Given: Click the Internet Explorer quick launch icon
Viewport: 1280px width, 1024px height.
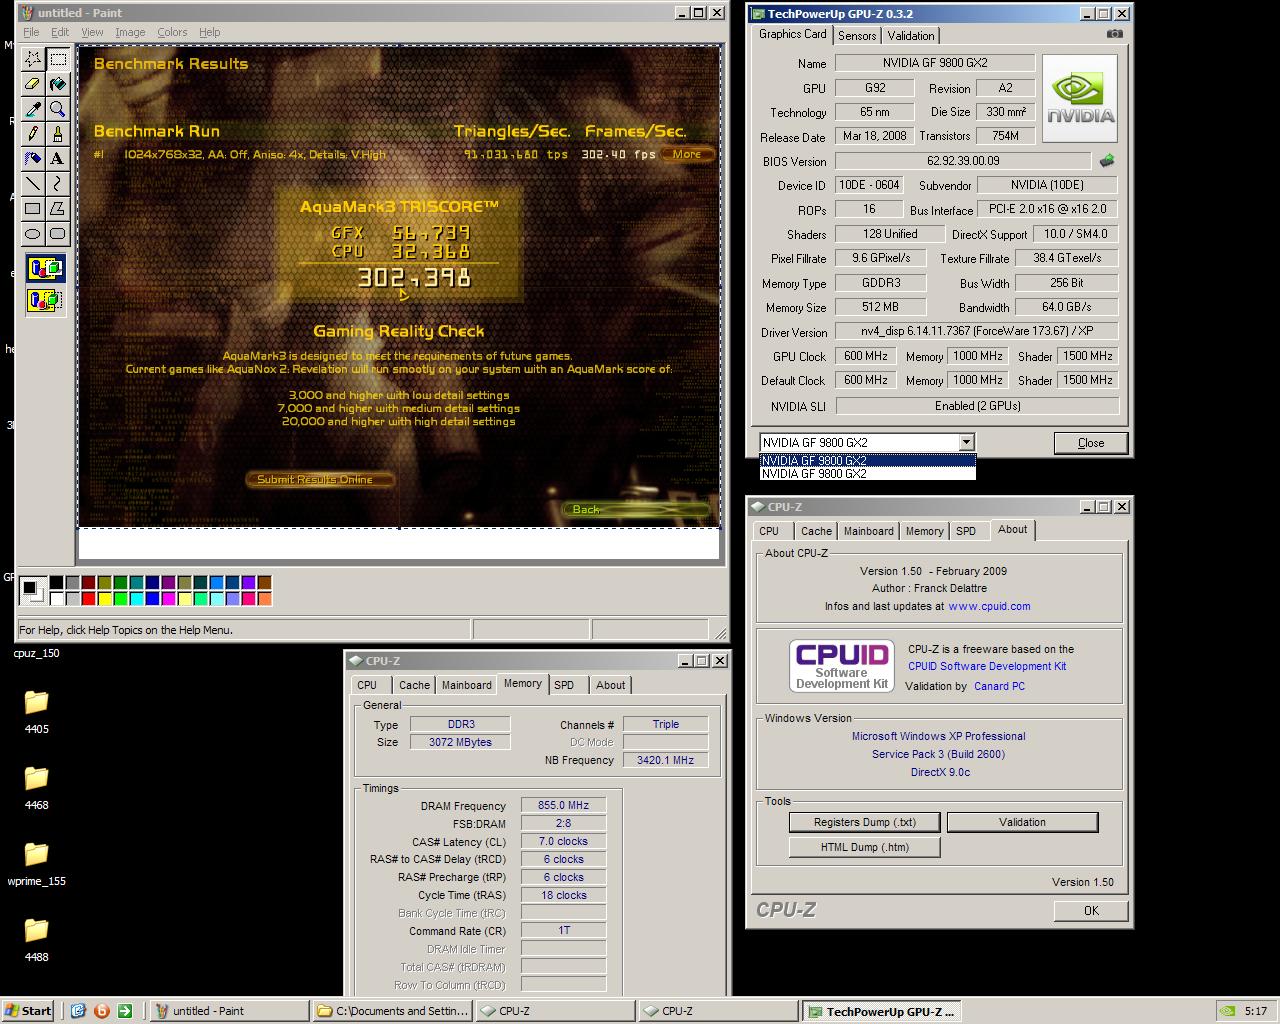Looking at the screenshot, I should click(x=78, y=1011).
